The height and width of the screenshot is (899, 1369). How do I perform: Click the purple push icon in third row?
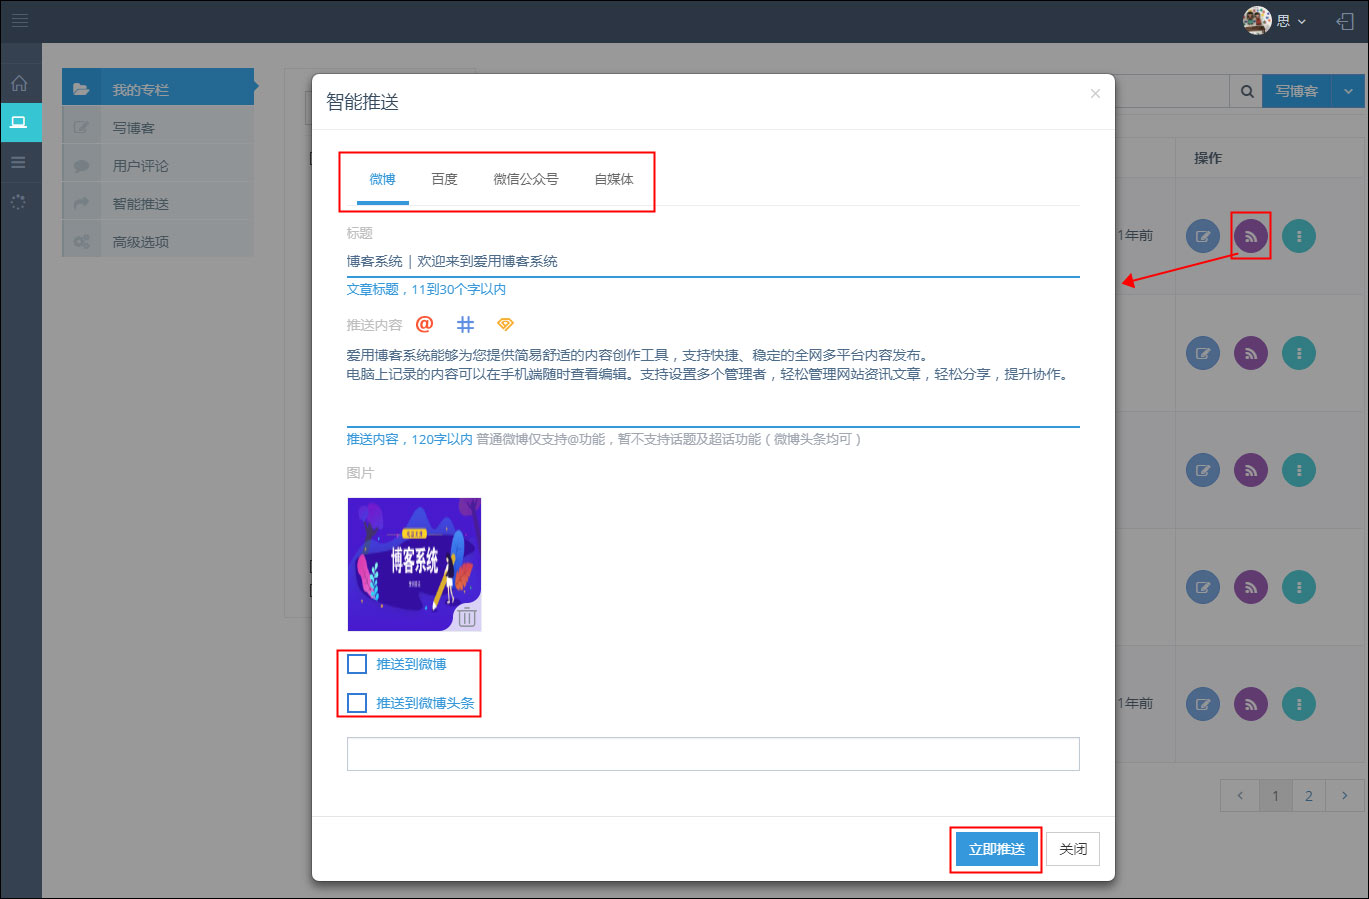(1251, 470)
